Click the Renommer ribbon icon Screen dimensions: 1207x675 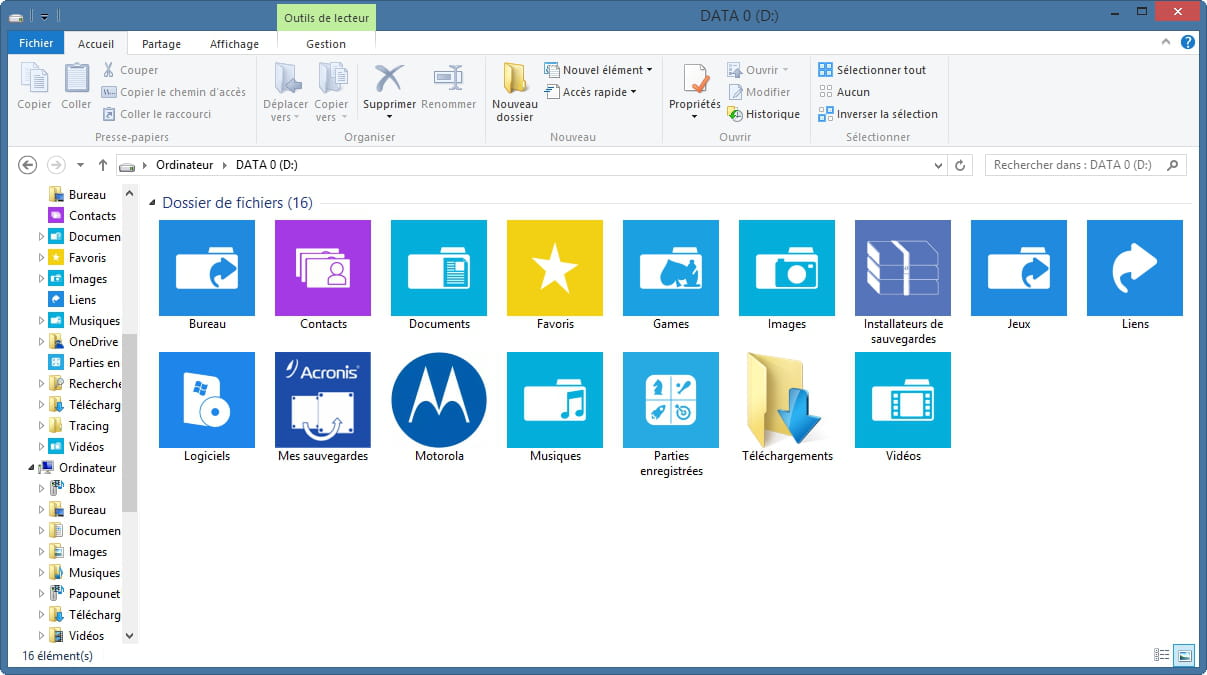pyautogui.click(x=448, y=80)
